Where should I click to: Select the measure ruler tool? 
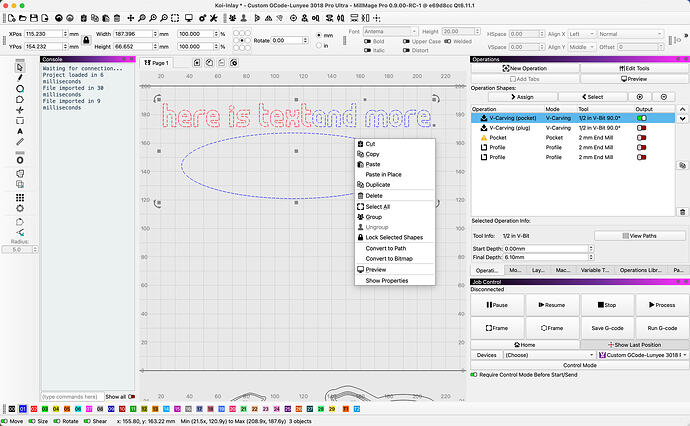(x=20, y=142)
